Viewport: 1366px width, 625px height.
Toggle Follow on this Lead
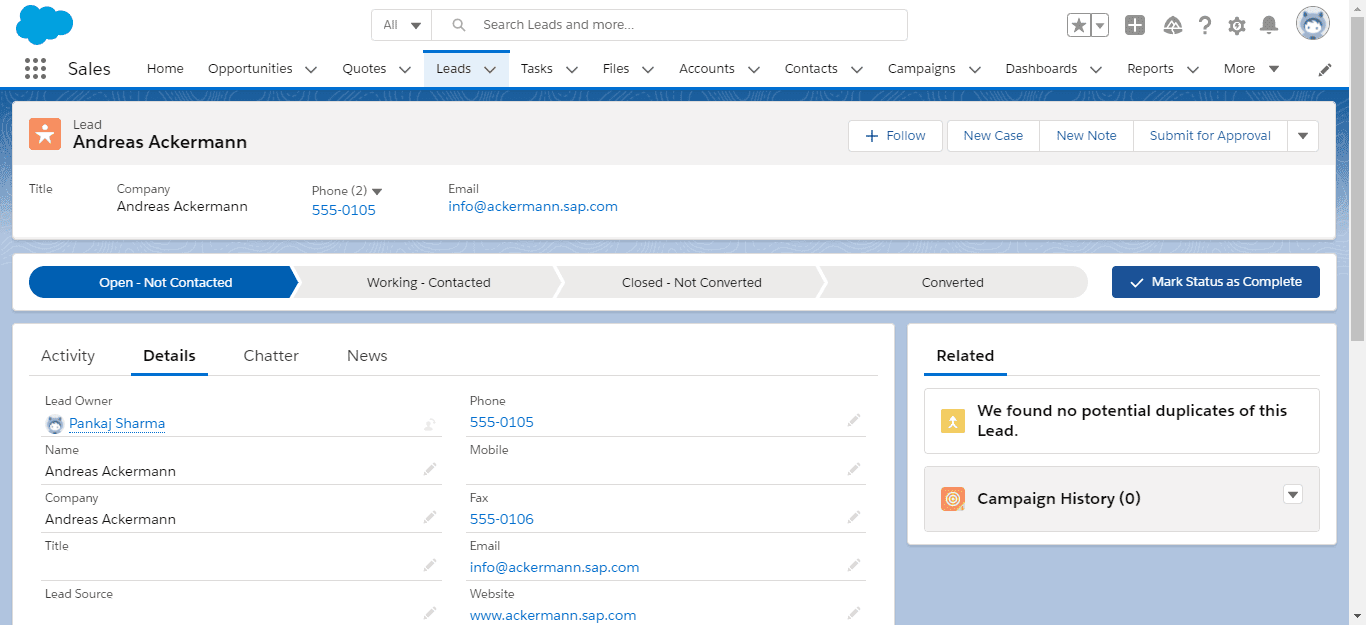[894, 135]
